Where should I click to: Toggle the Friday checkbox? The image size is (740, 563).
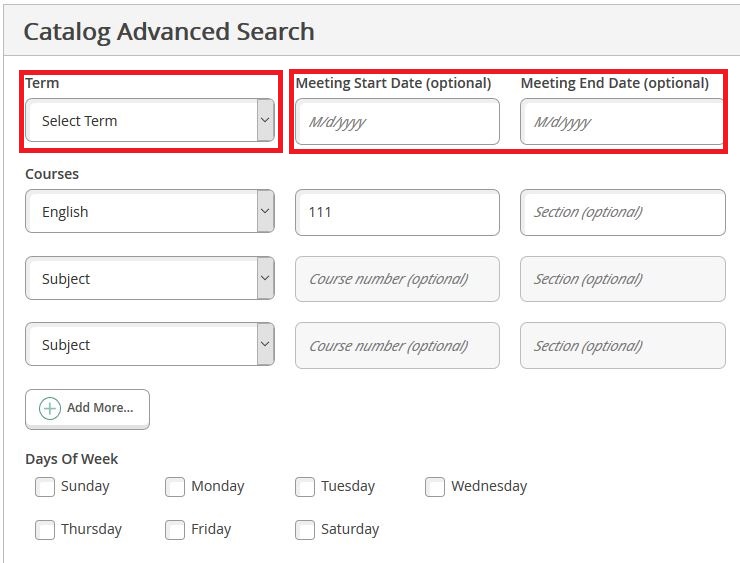(x=175, y=530)
